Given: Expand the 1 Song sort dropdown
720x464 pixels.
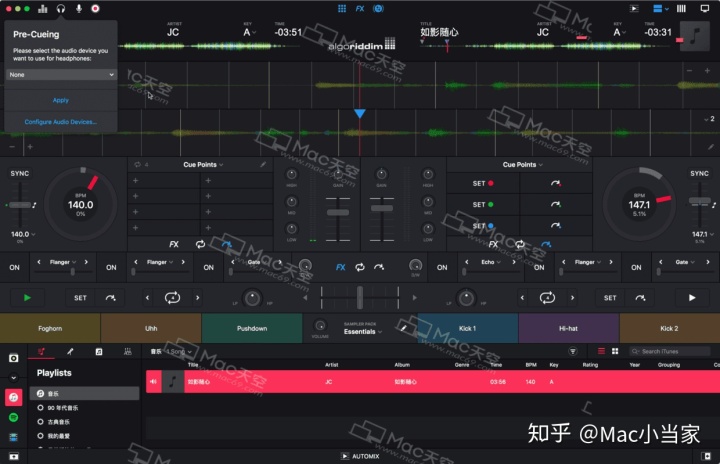Looking at the screenshot, I should tap(179, 351).
